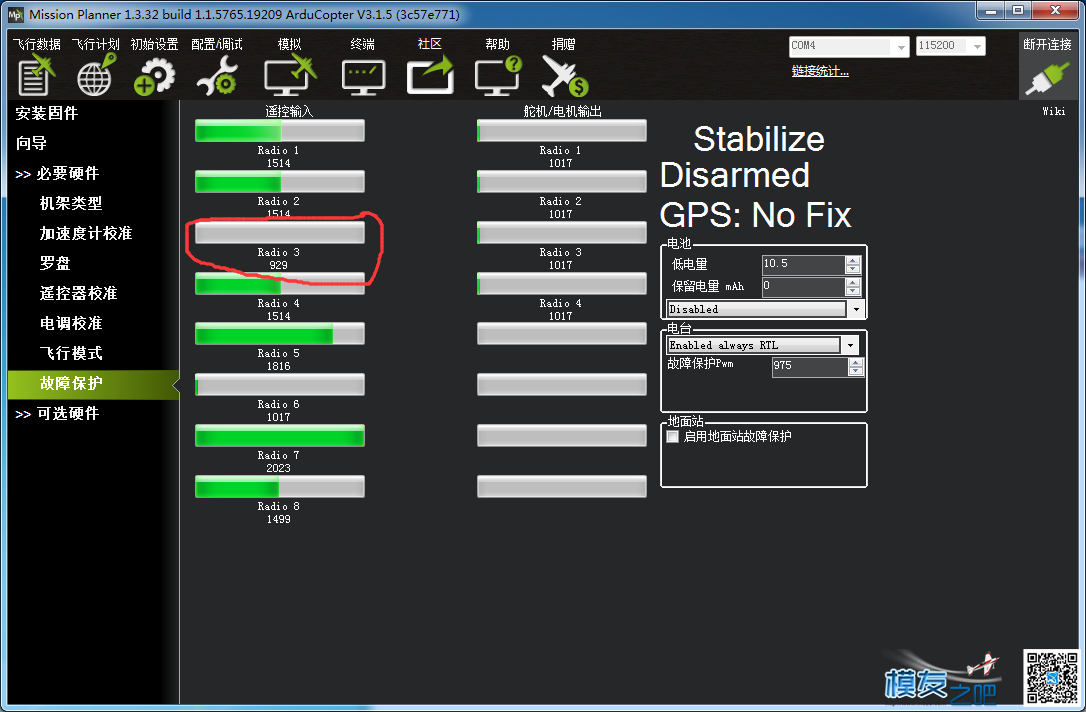Expand the 可选硬件 section

point(57,413)
